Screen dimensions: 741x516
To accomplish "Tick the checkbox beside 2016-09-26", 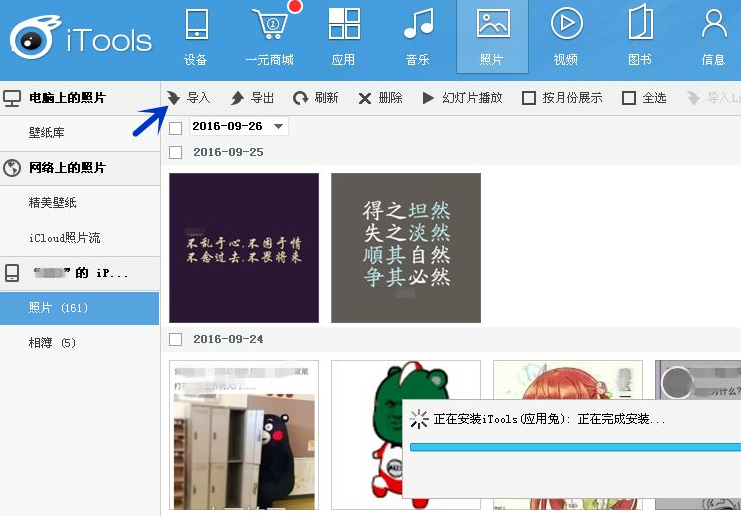I will (176, 128).
